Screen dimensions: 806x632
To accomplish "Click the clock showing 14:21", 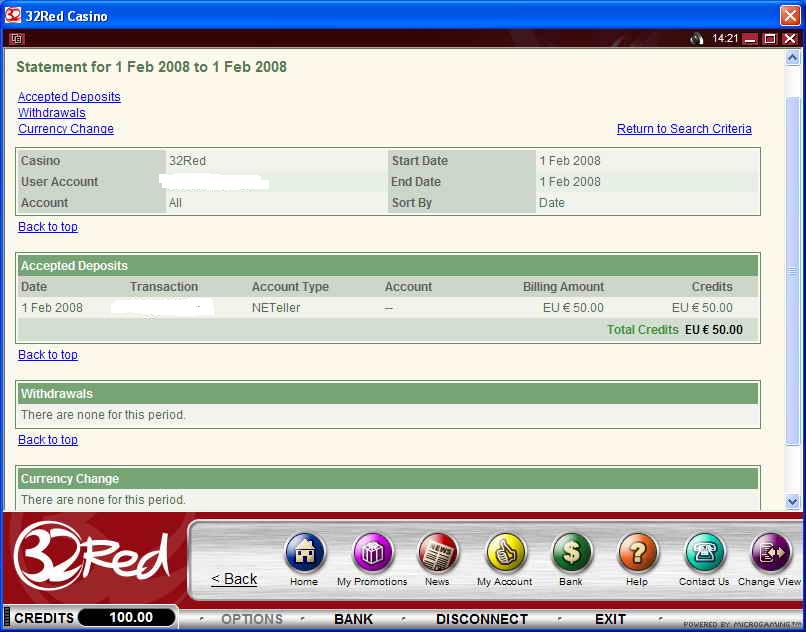I will (x=725, y=39).
